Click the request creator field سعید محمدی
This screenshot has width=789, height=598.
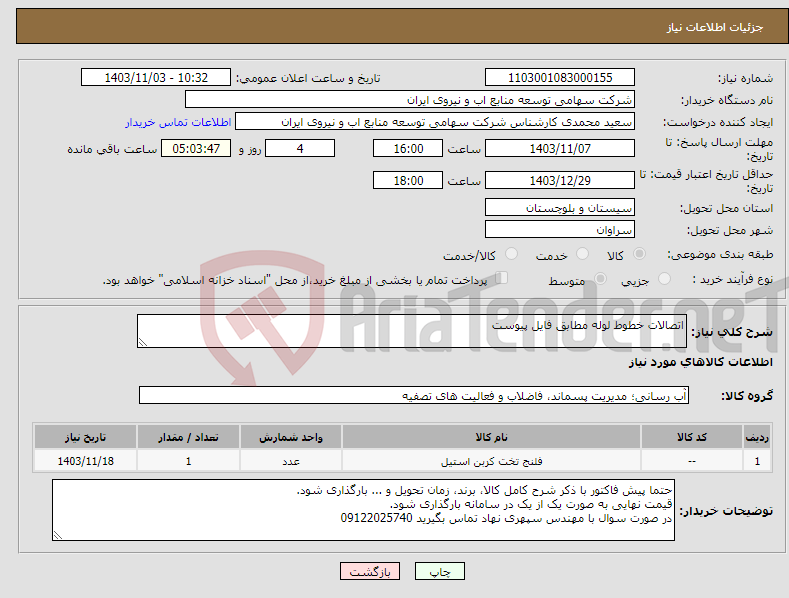[x=435, y=122]
